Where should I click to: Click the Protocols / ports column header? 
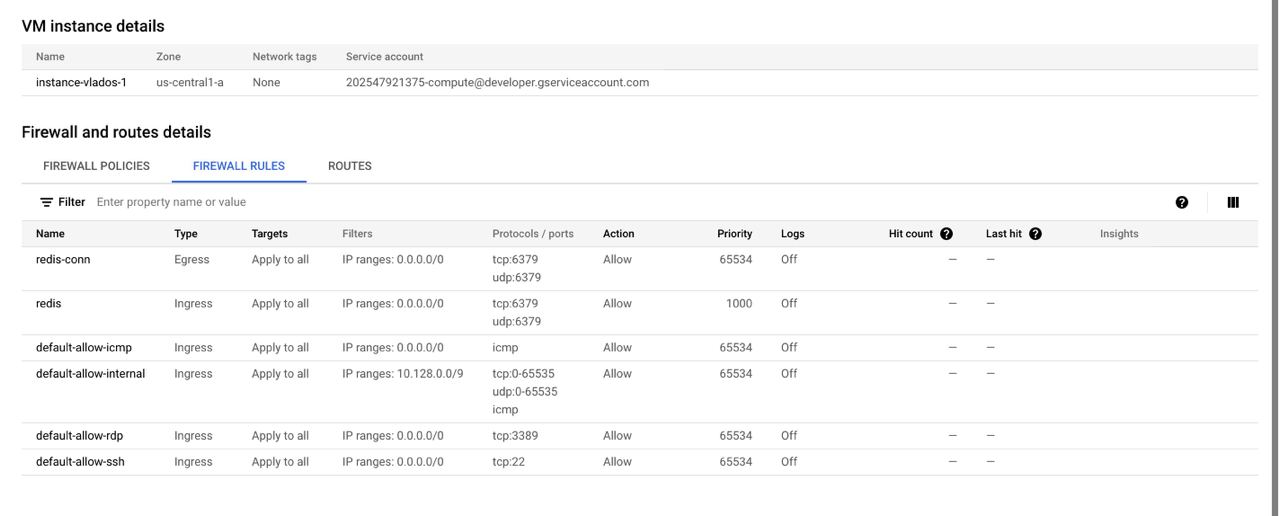(533, 234)
